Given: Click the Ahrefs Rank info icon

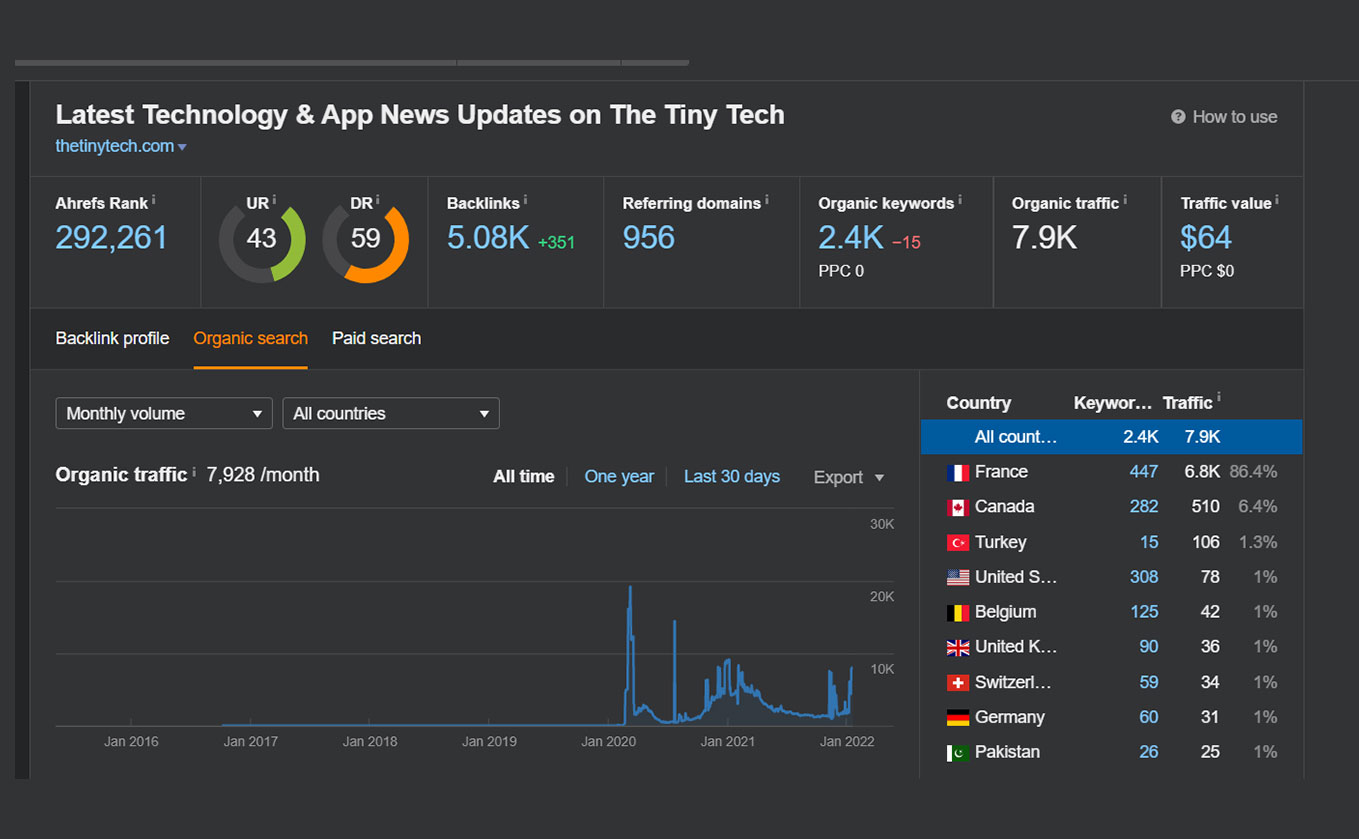Looking at the screenshot, I should click(154, 200).
